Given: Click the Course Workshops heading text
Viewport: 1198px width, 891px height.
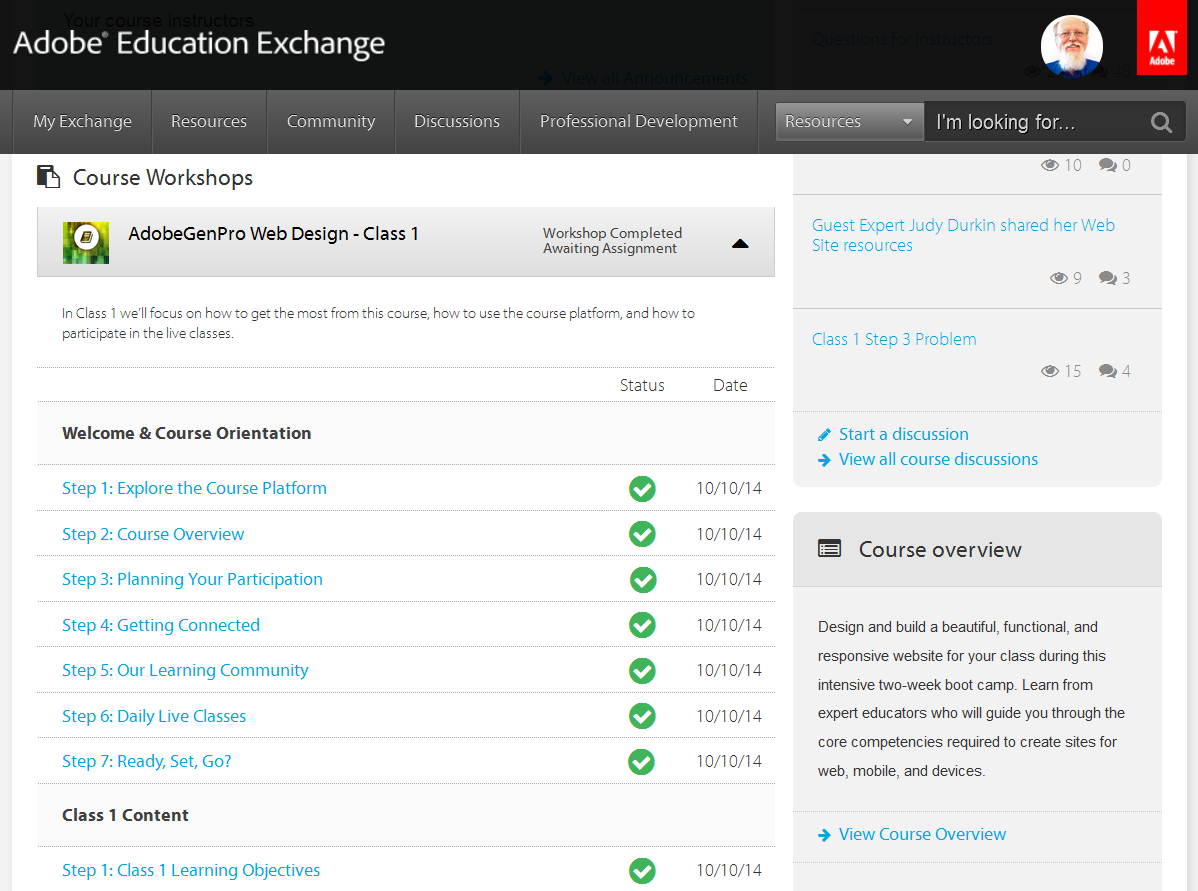Looking at the screenshot, I should [x=163, y=177].
